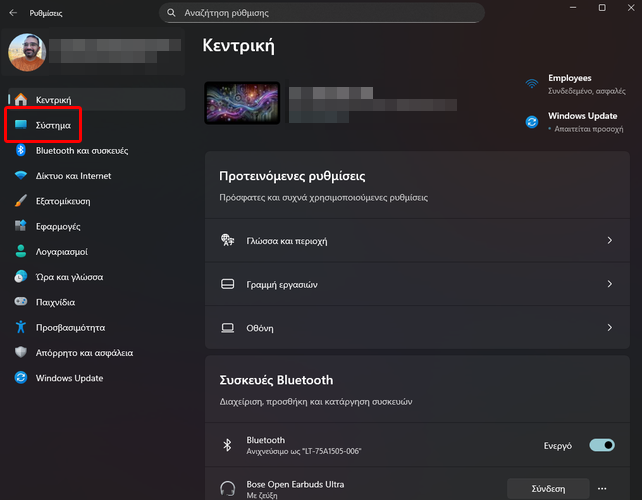Image resolution: width=642 pixels, height=500 pixels.
Task: Open Δίκτυο και Internet from the sidebar
Action: [x=20, y=176]
